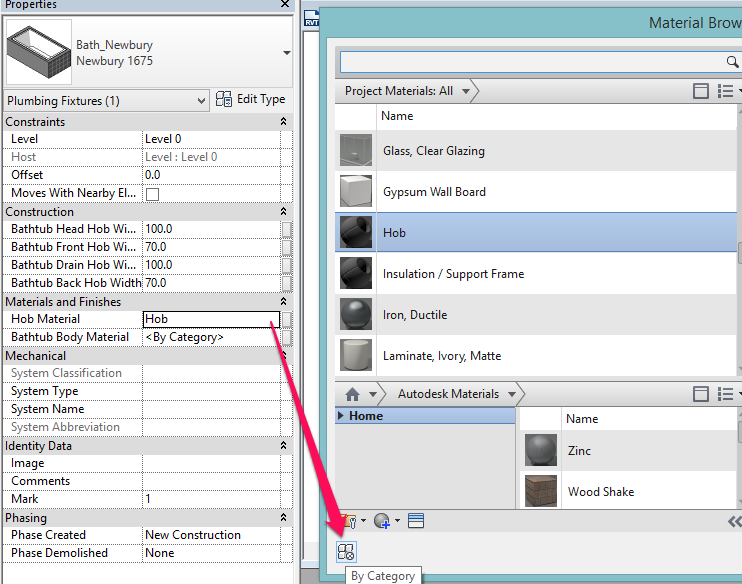Screen dimensions: 742x584
Task: Open the material library folder dropdown arrow
Action: point(363,521)
